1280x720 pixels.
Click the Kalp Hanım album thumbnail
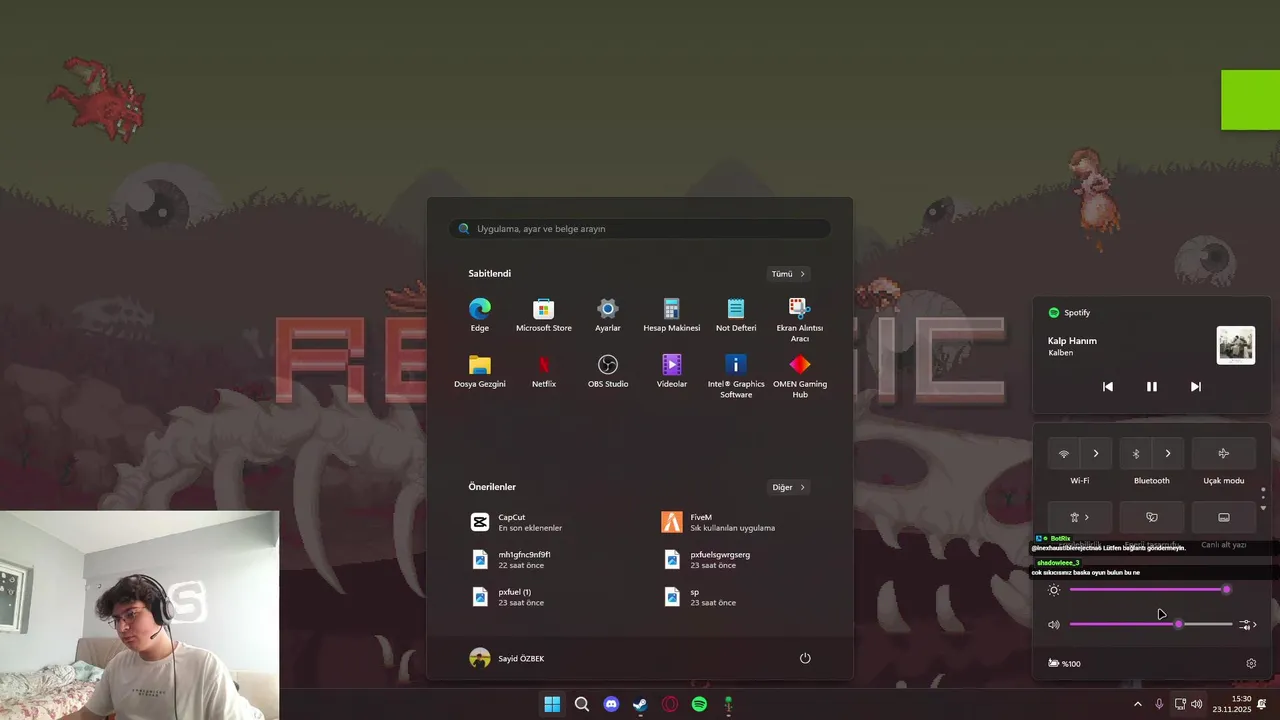click(1236, 345)
